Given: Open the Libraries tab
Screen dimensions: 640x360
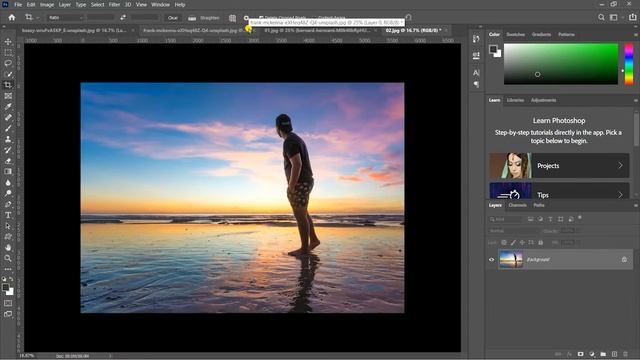Looking at the screenshot, I should pos(515,100).
